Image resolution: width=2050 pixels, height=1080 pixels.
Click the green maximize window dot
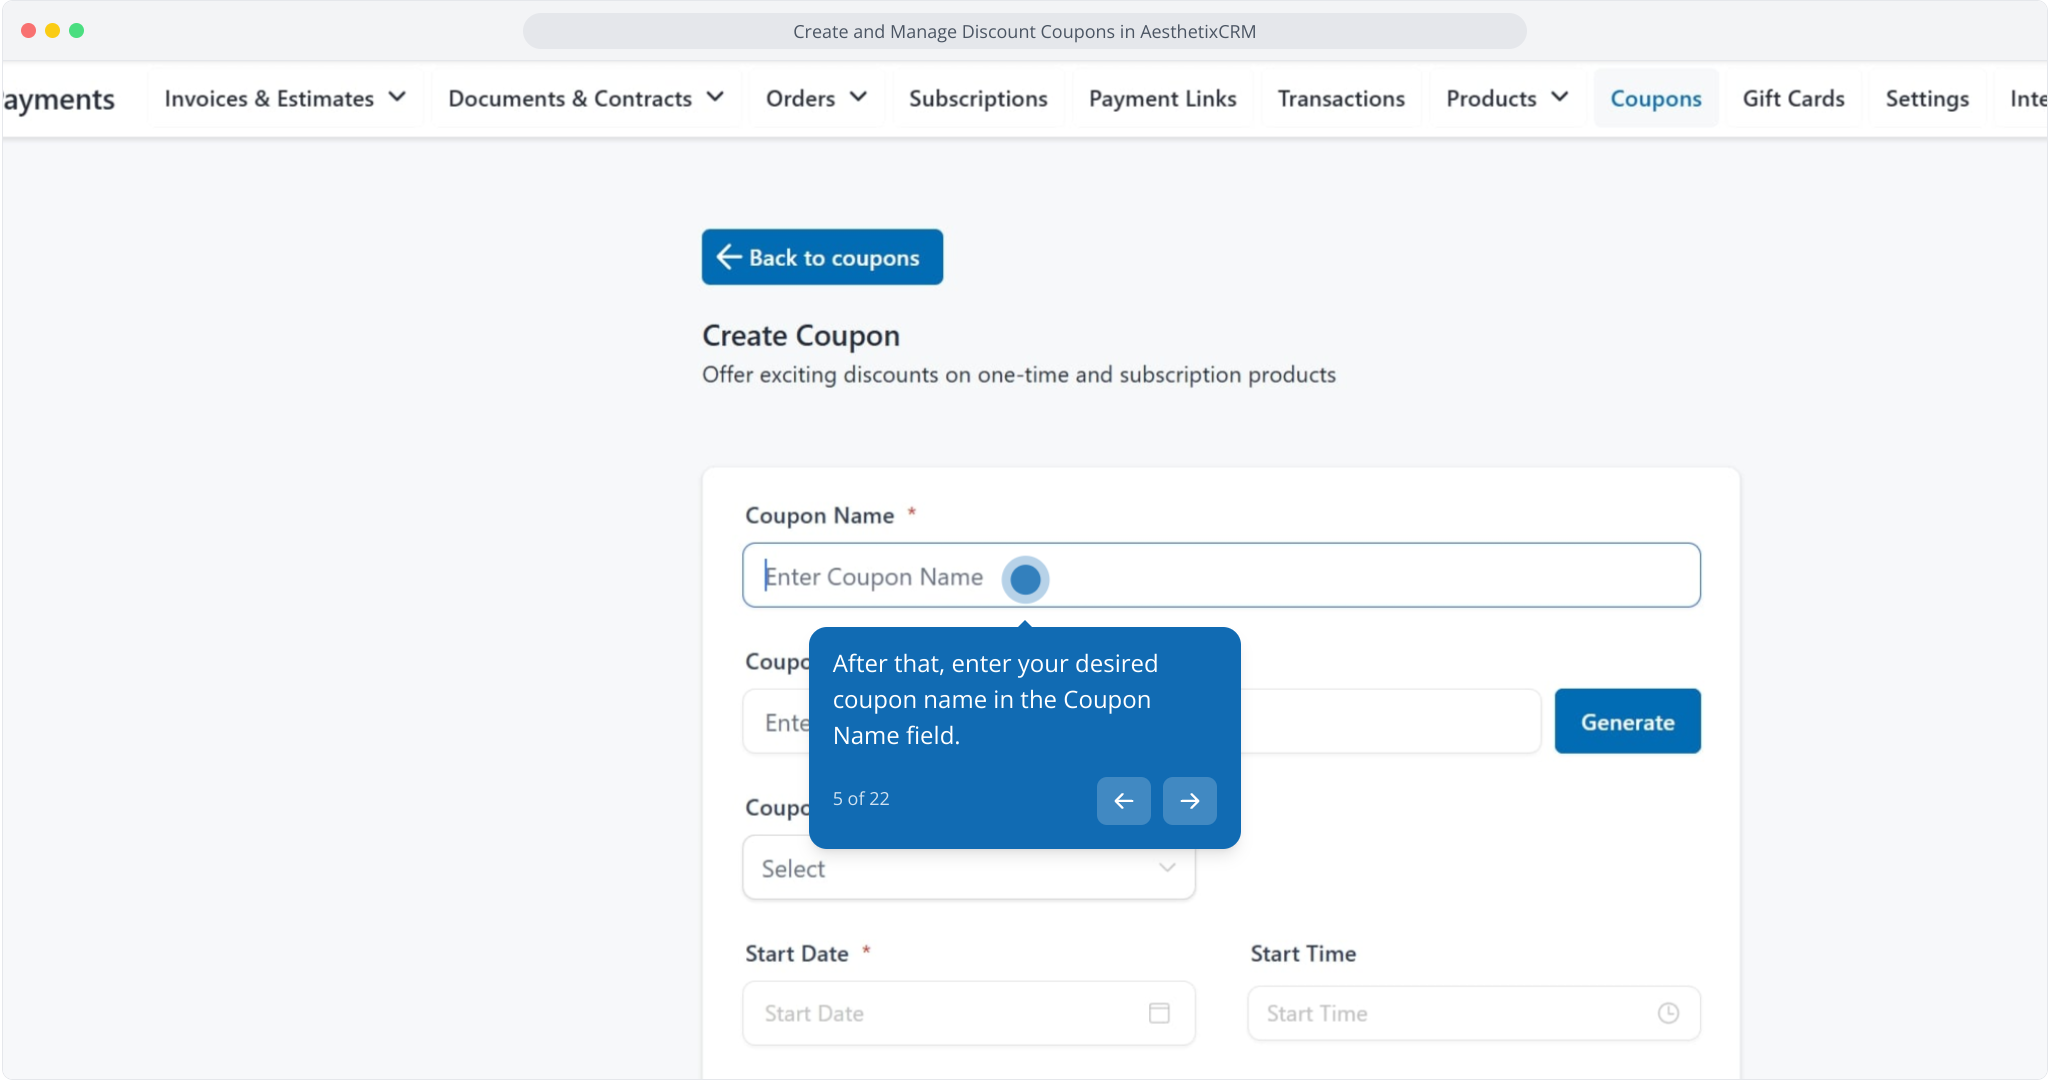point(77,31)
